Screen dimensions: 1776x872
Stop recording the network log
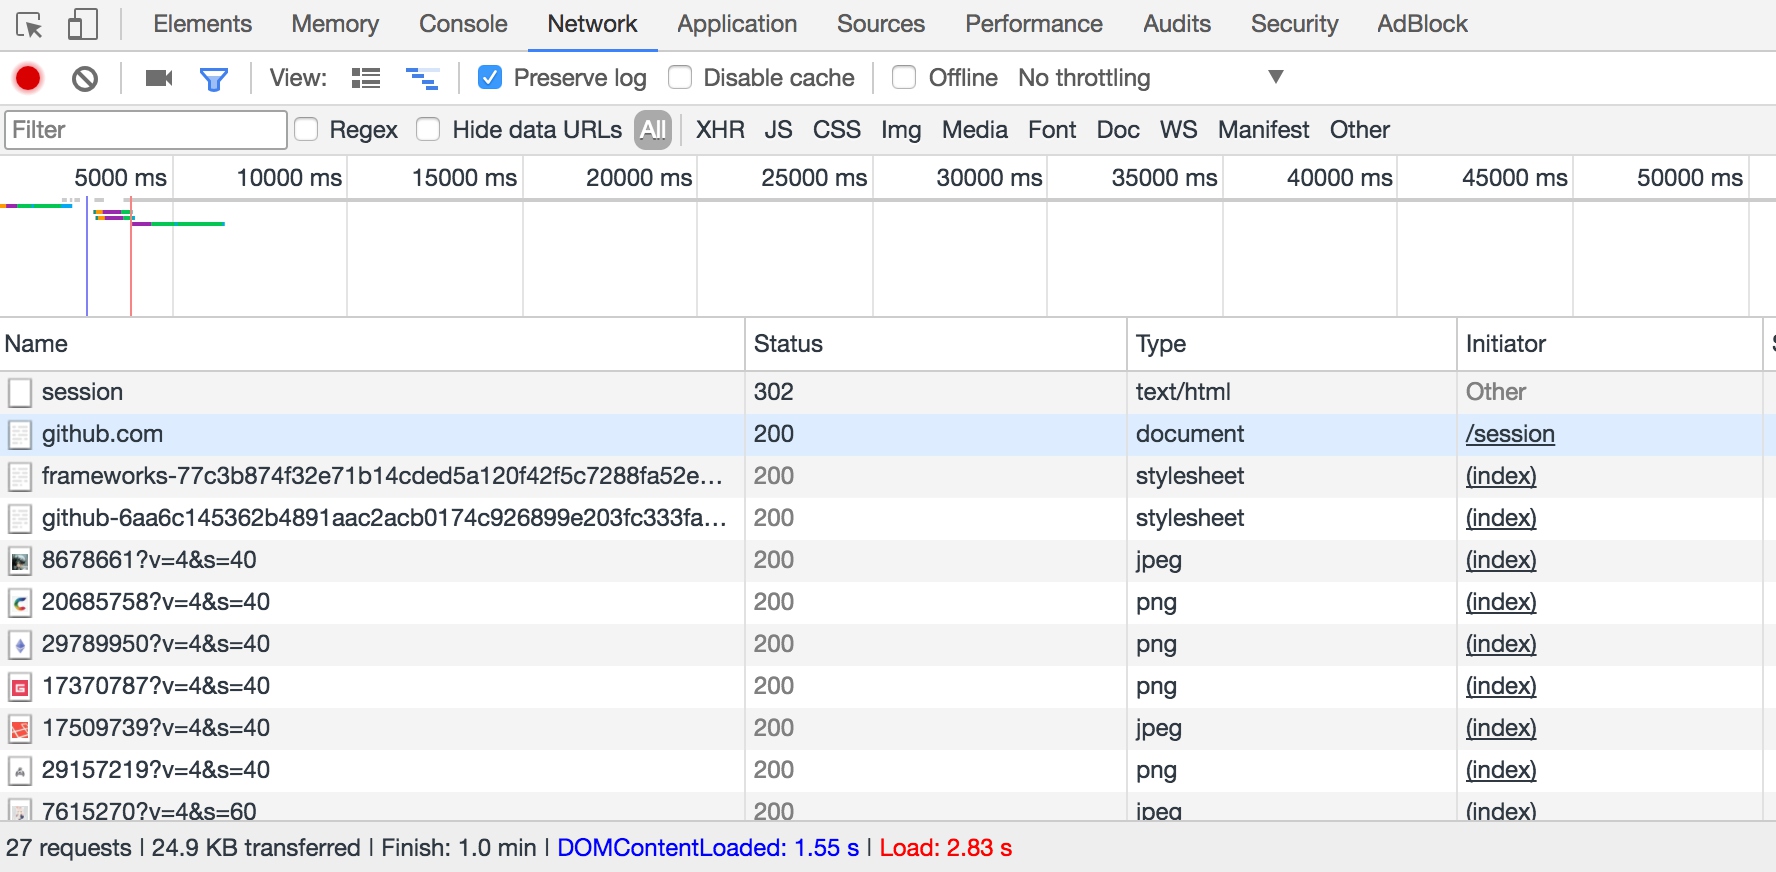pyautogui.click(x=28, y=78)
